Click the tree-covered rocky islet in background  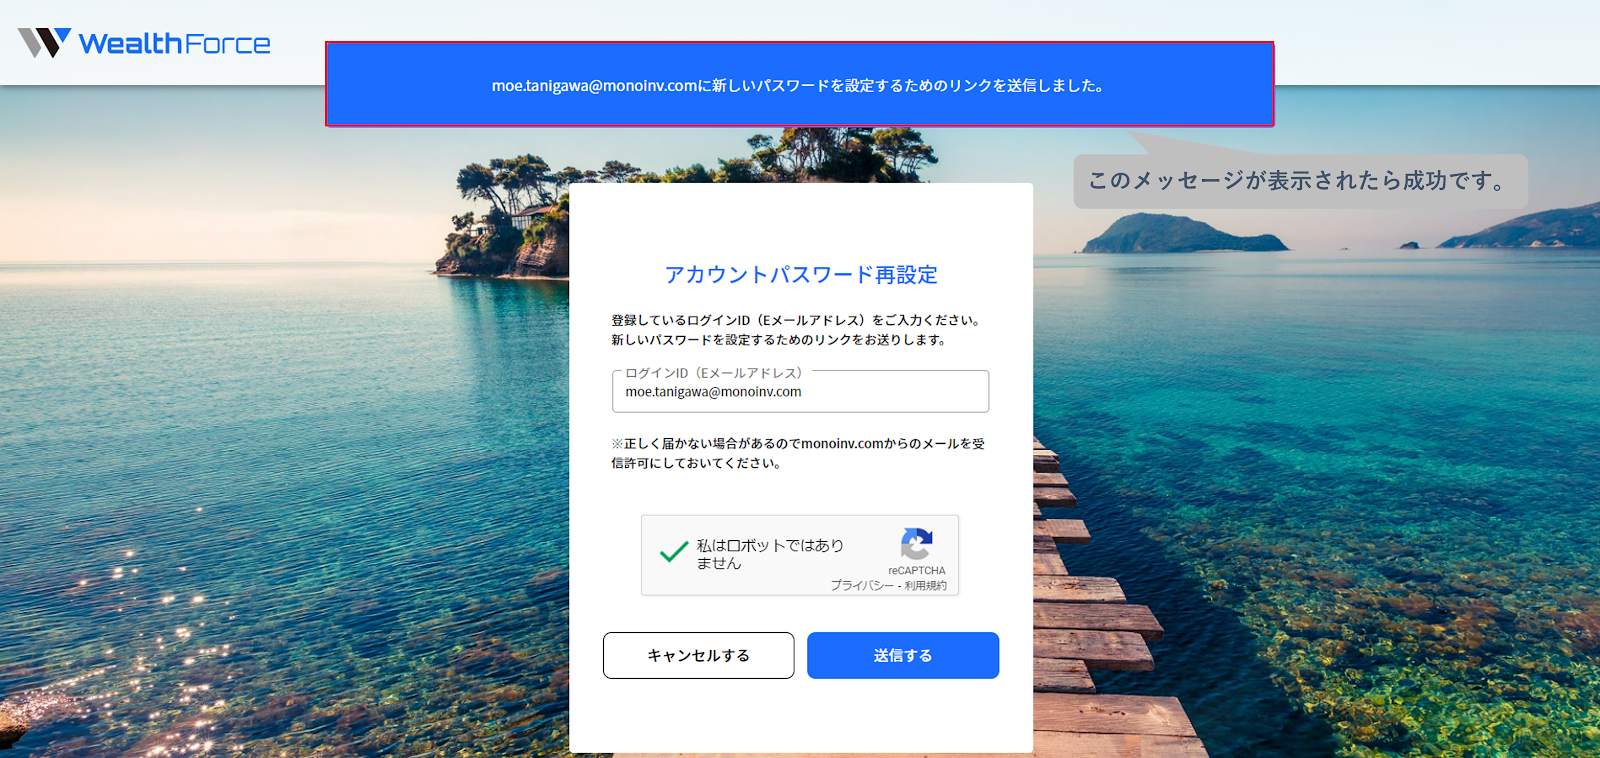point(503,217)
